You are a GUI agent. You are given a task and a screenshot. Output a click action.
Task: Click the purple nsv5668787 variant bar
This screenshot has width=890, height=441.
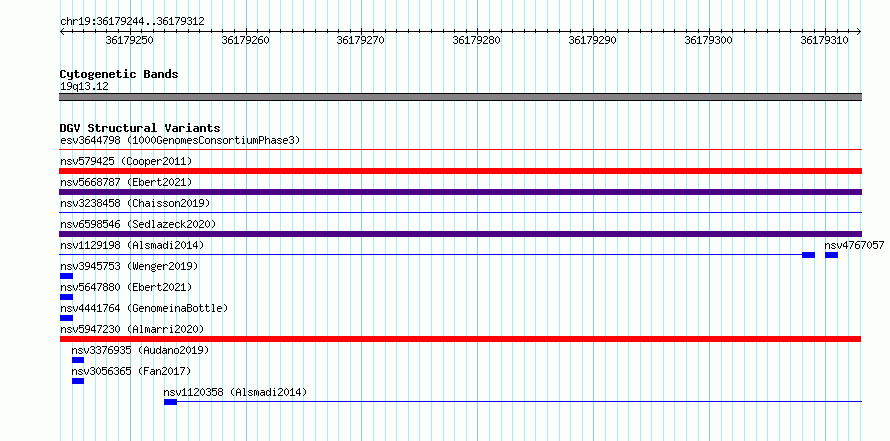tap(461, 192)
